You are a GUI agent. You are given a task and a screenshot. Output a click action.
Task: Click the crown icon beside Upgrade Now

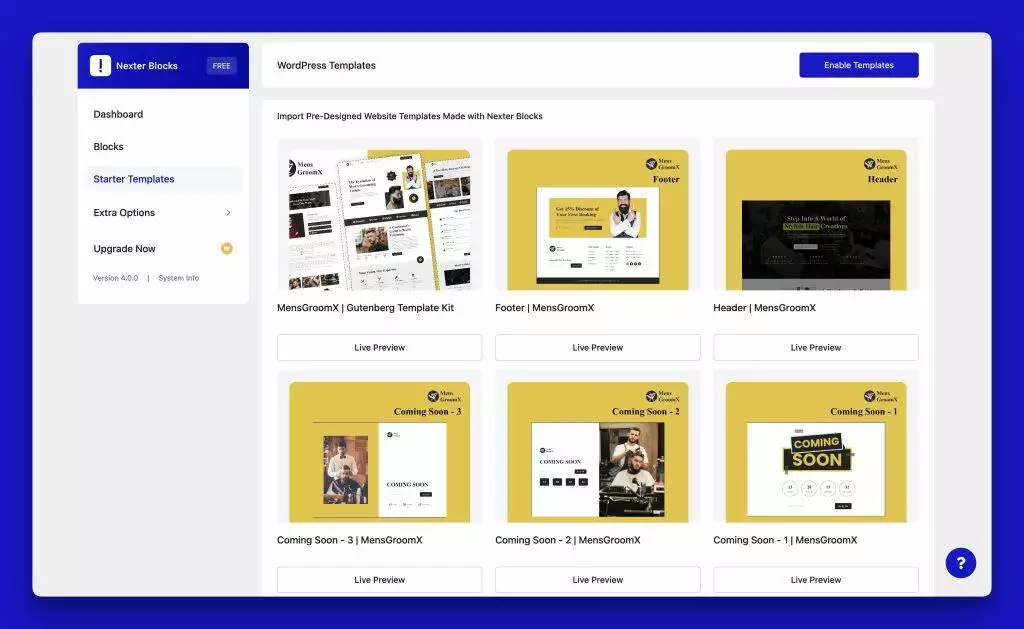227,248
